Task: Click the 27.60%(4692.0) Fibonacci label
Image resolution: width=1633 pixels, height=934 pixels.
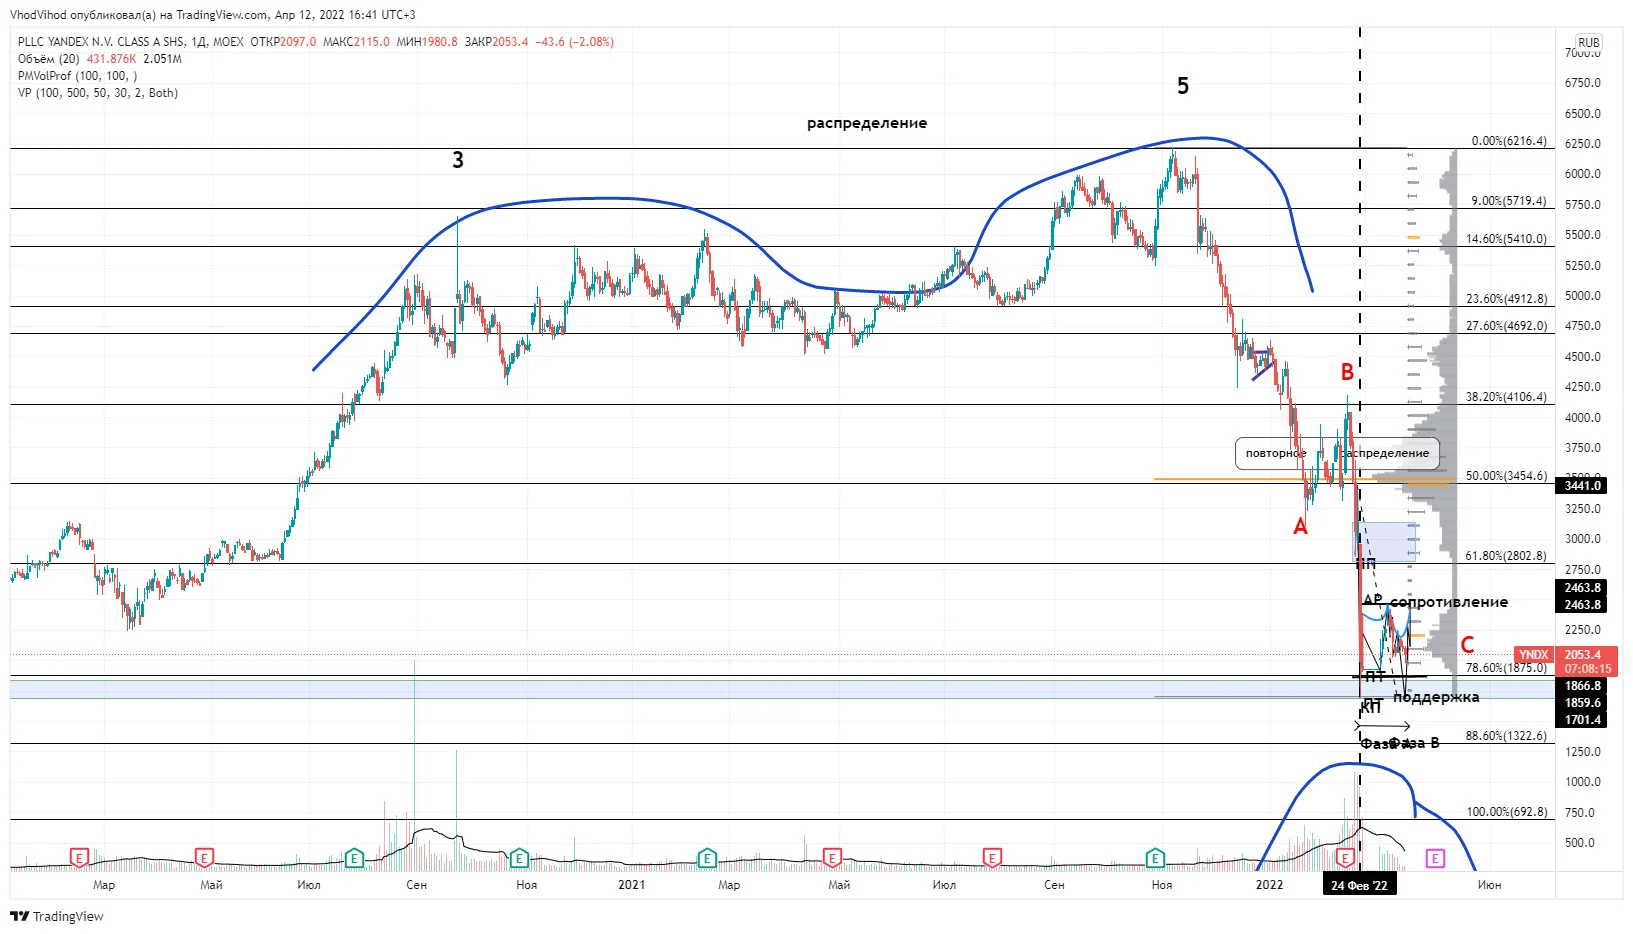Action: 1506,326
